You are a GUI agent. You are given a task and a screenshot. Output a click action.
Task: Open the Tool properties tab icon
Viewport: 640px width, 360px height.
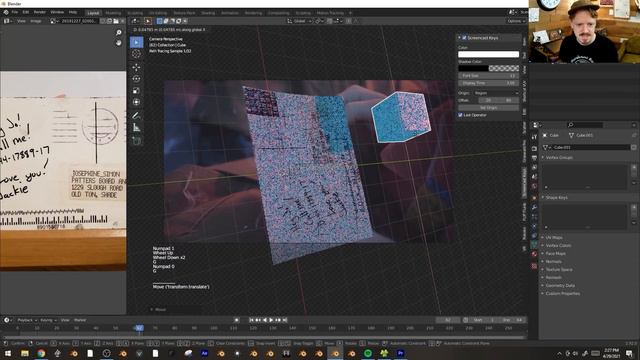click(x=534, y=138)
